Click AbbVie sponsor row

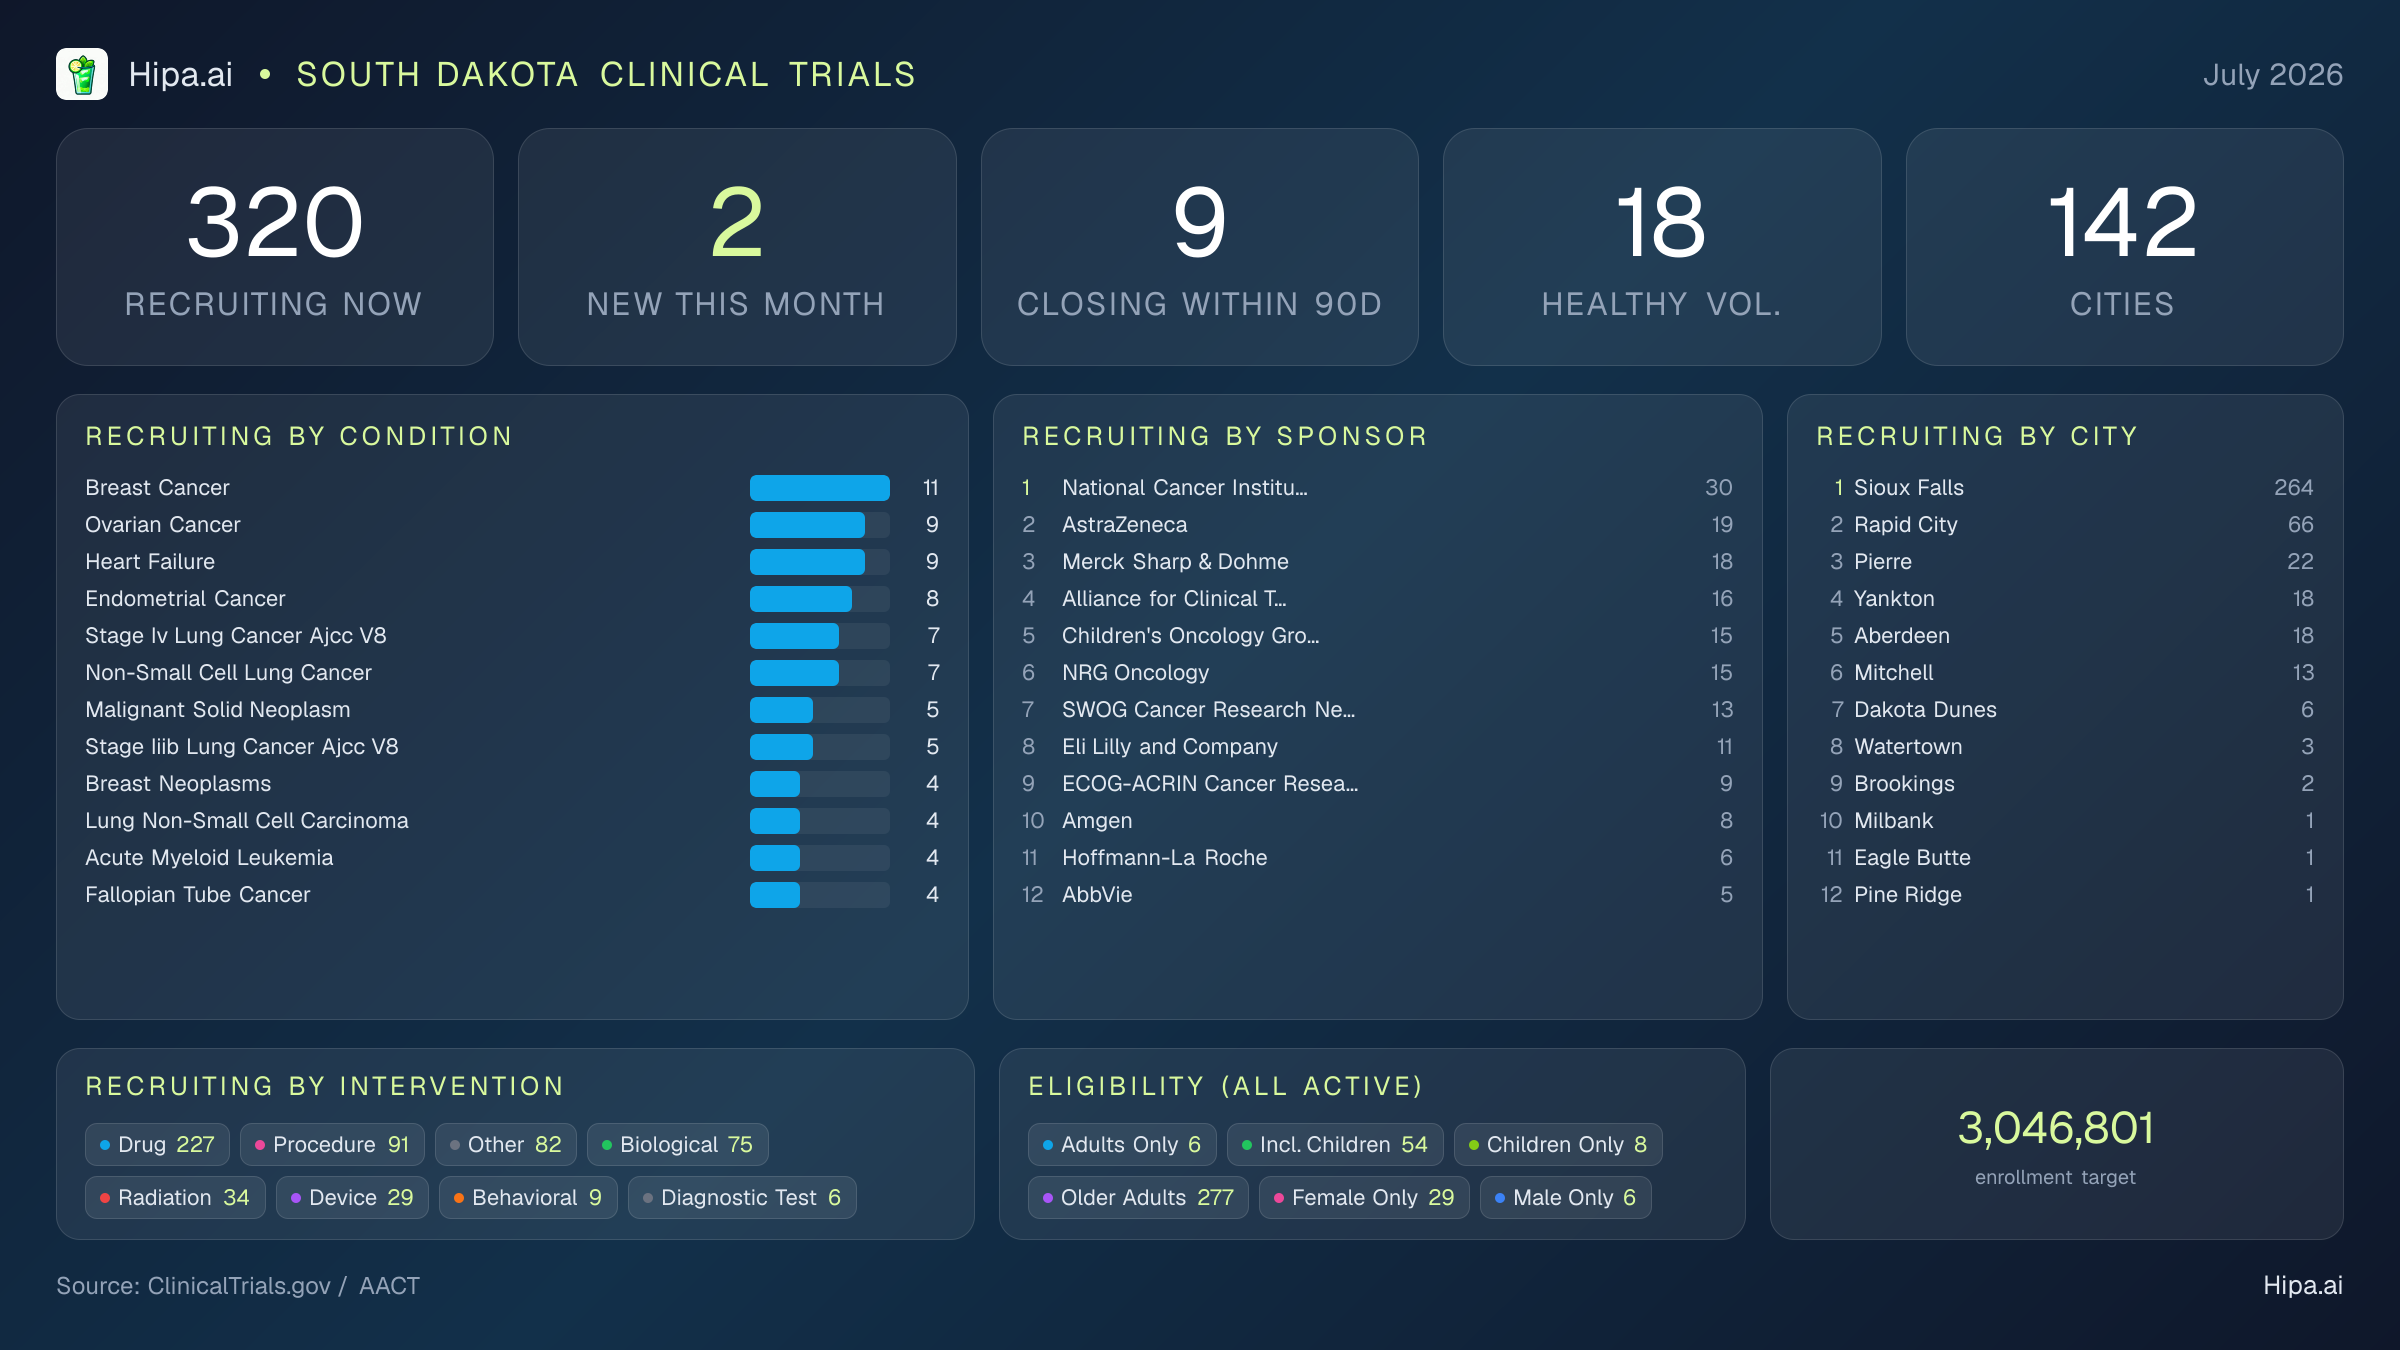tap(1377, 895)
